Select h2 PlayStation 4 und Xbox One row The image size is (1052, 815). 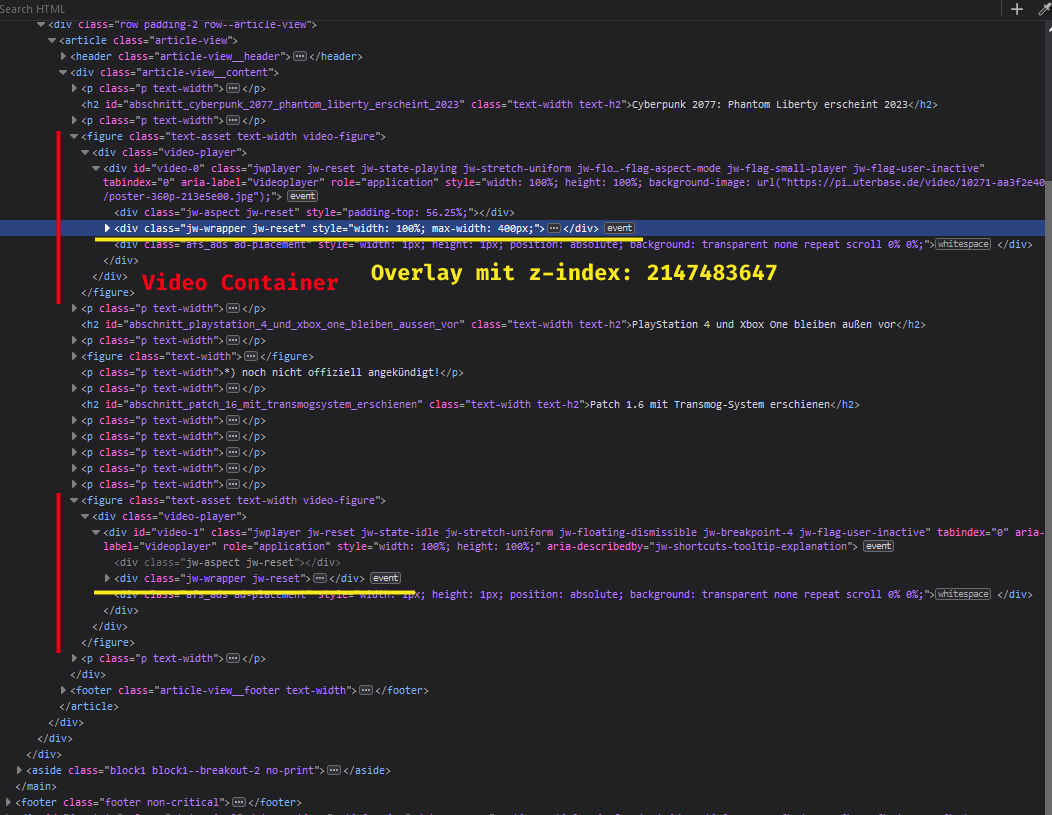point(503,325)
